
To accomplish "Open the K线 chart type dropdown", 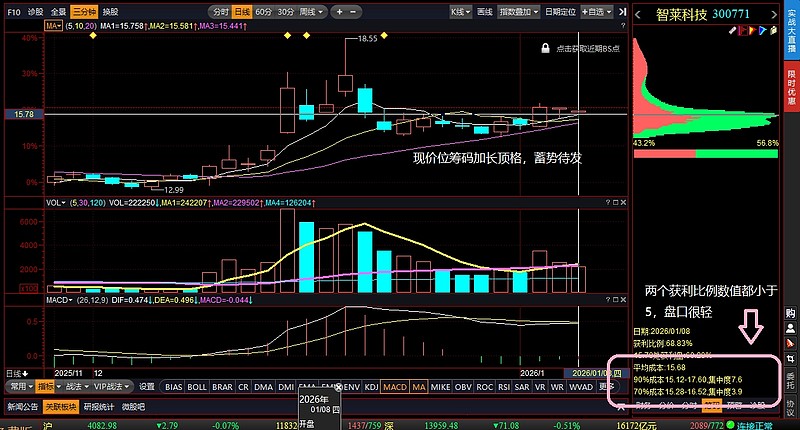I will [461, 12].
